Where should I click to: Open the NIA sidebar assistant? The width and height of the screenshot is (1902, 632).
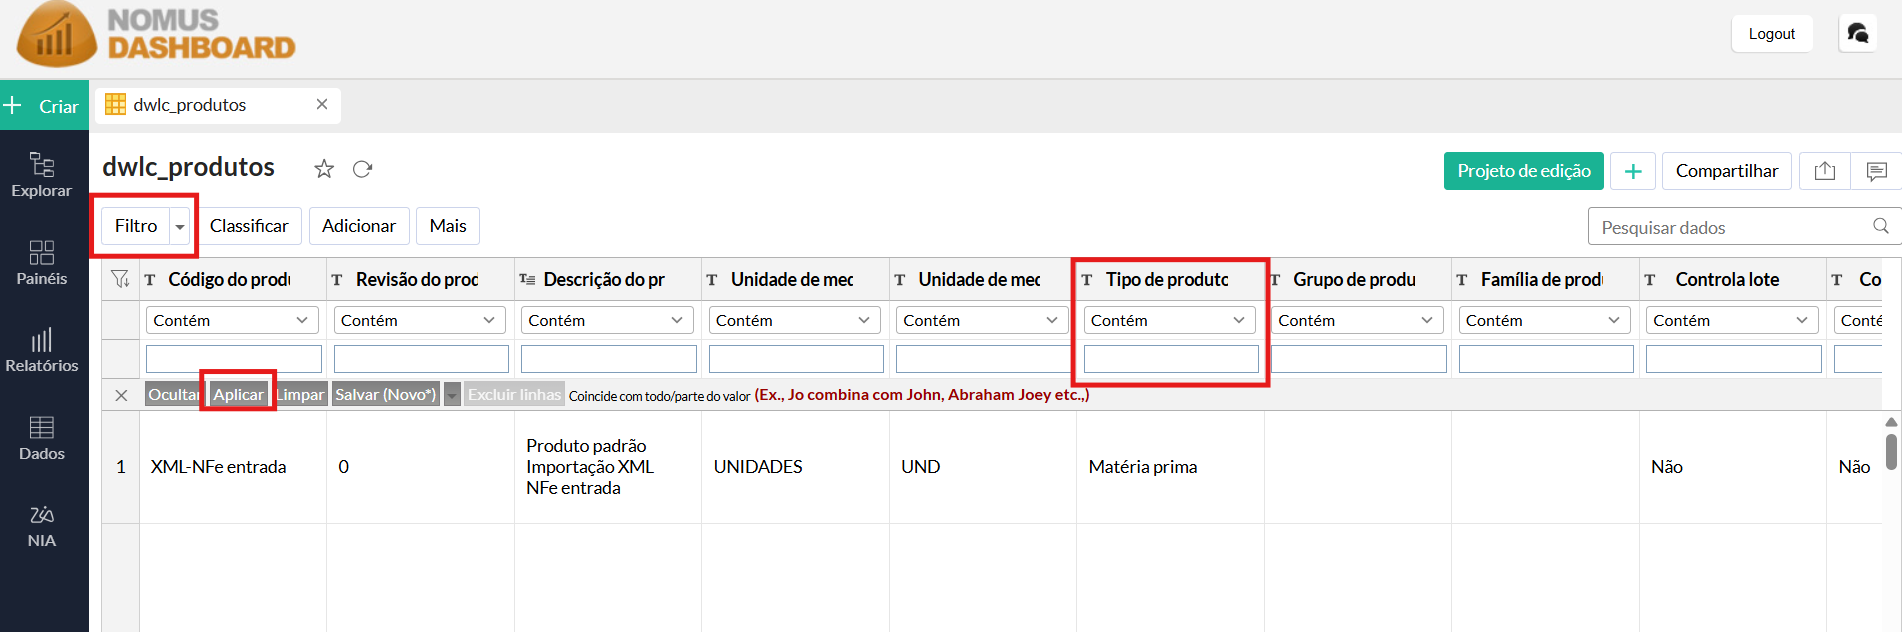[42, 526]
